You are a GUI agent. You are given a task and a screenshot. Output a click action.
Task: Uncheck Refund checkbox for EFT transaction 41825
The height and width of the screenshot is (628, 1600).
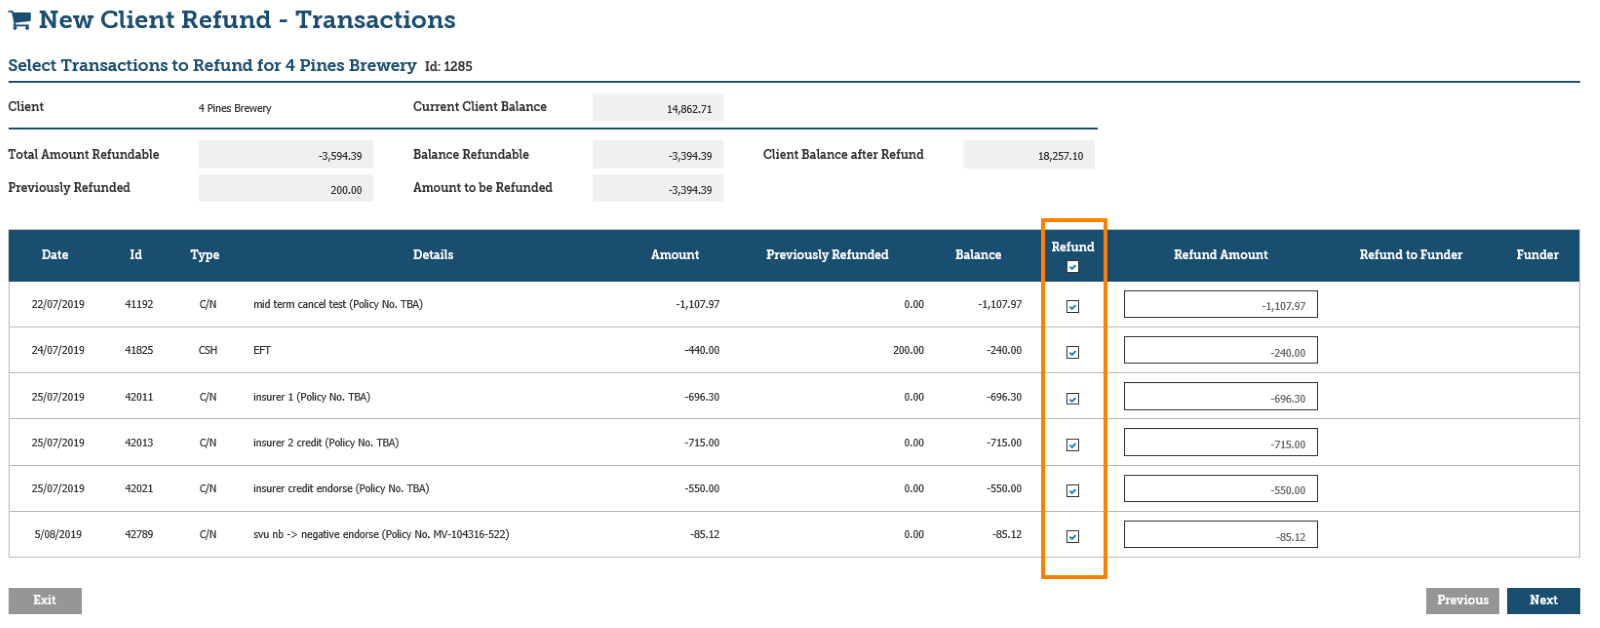[1072, 353]
